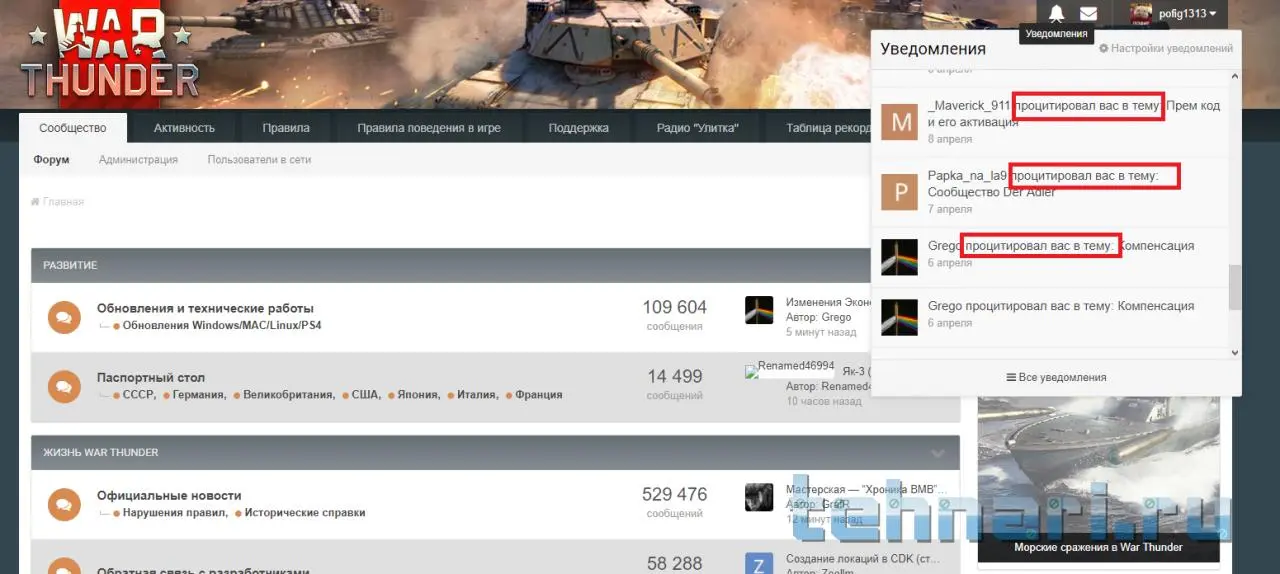Click the notifications scroll down arrow
This screenshot has width=1280, height=574.
tap(1234, 352)
